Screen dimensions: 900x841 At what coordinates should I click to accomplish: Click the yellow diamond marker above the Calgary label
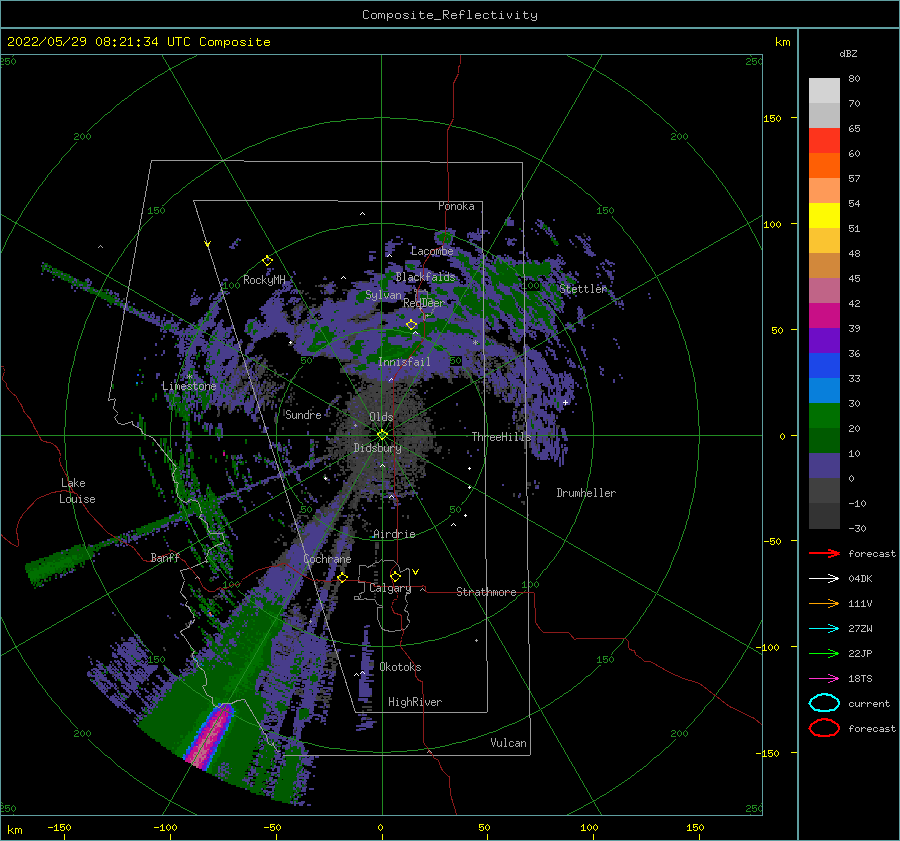(395, 576)
